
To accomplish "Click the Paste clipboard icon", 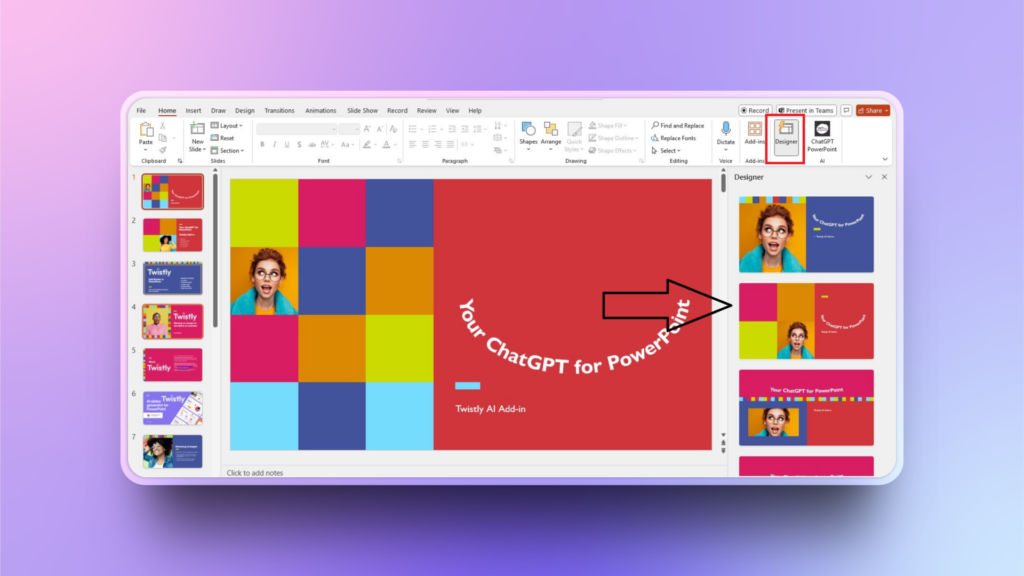I will (x=146, y=129).
